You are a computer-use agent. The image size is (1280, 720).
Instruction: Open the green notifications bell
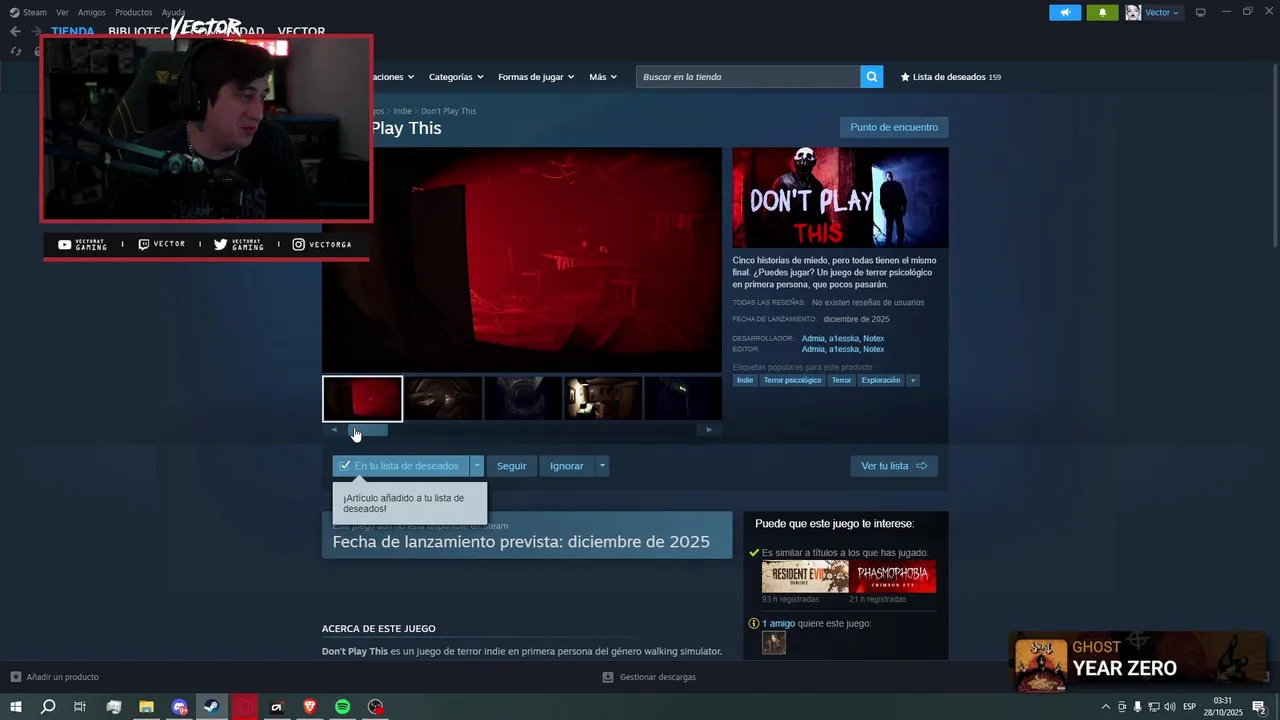[x=1102, y=12]
